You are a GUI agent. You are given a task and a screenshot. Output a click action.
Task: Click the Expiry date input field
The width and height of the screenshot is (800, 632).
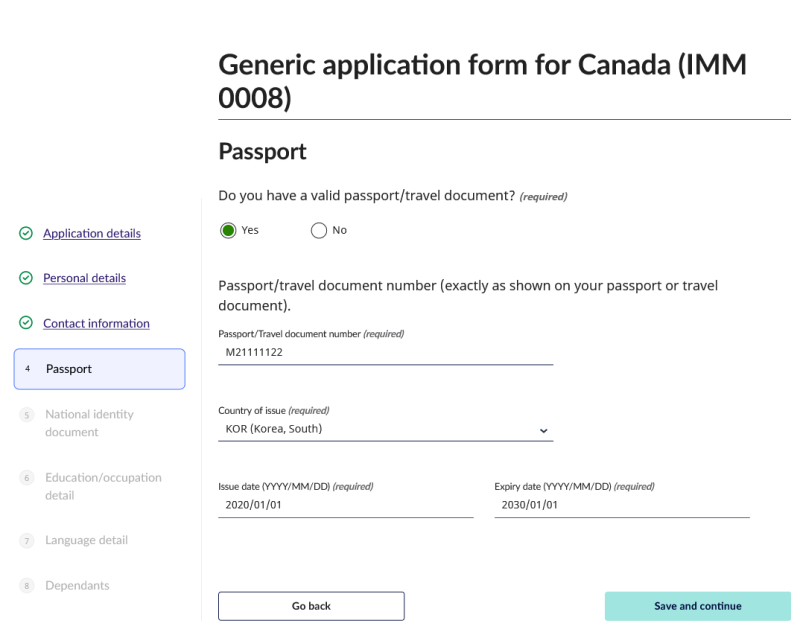tap(621, 505)
